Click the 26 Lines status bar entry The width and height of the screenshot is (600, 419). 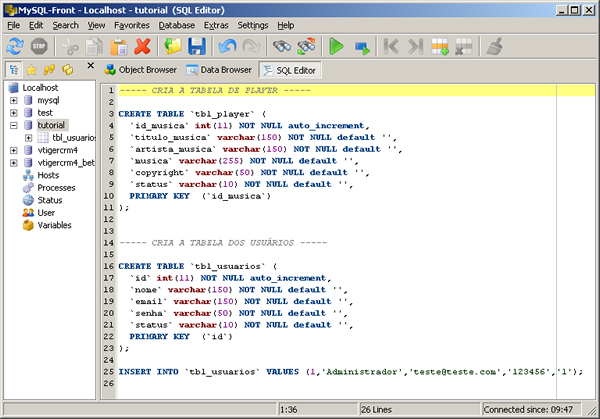click(377, 410)
